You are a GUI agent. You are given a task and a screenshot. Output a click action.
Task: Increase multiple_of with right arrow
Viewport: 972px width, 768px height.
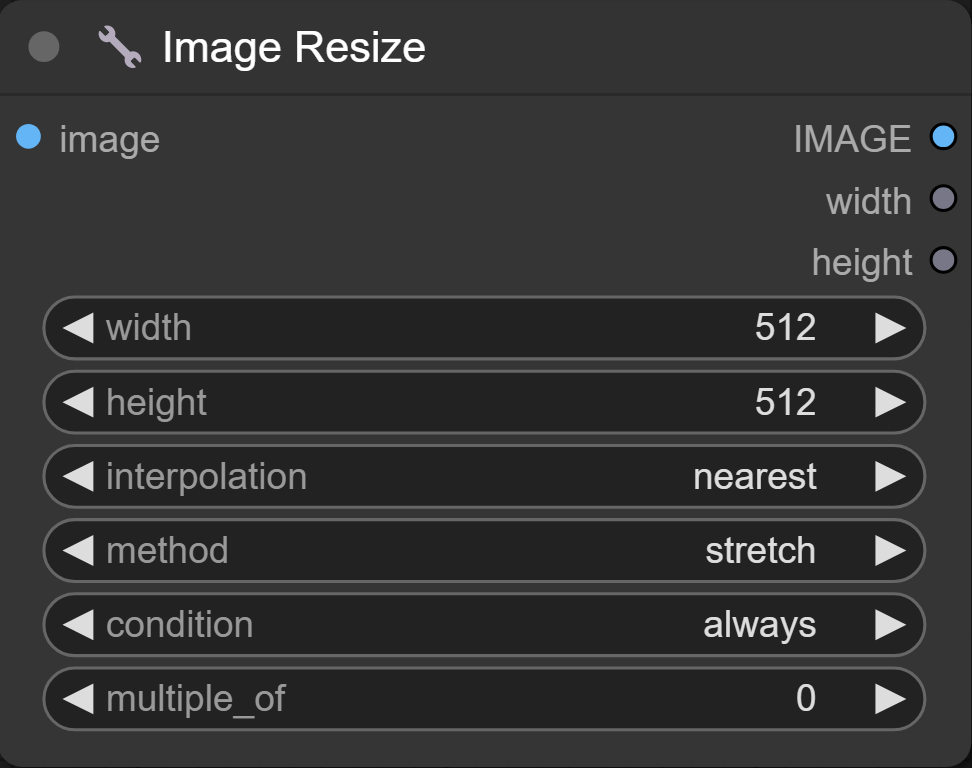(890, 698)
